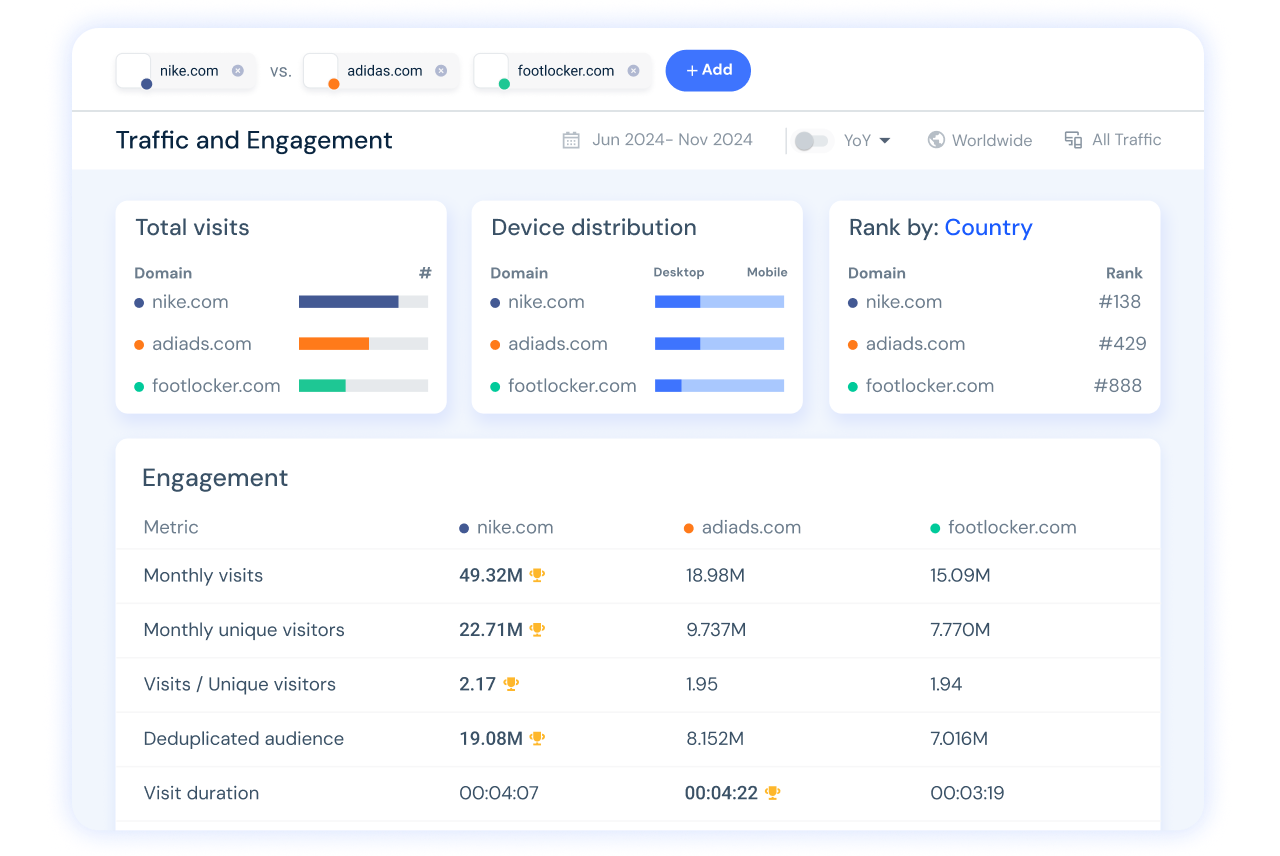Click the Monthly unique visitors row label
This screenshot has width=1280, height=856.
(x=244, y=630)
